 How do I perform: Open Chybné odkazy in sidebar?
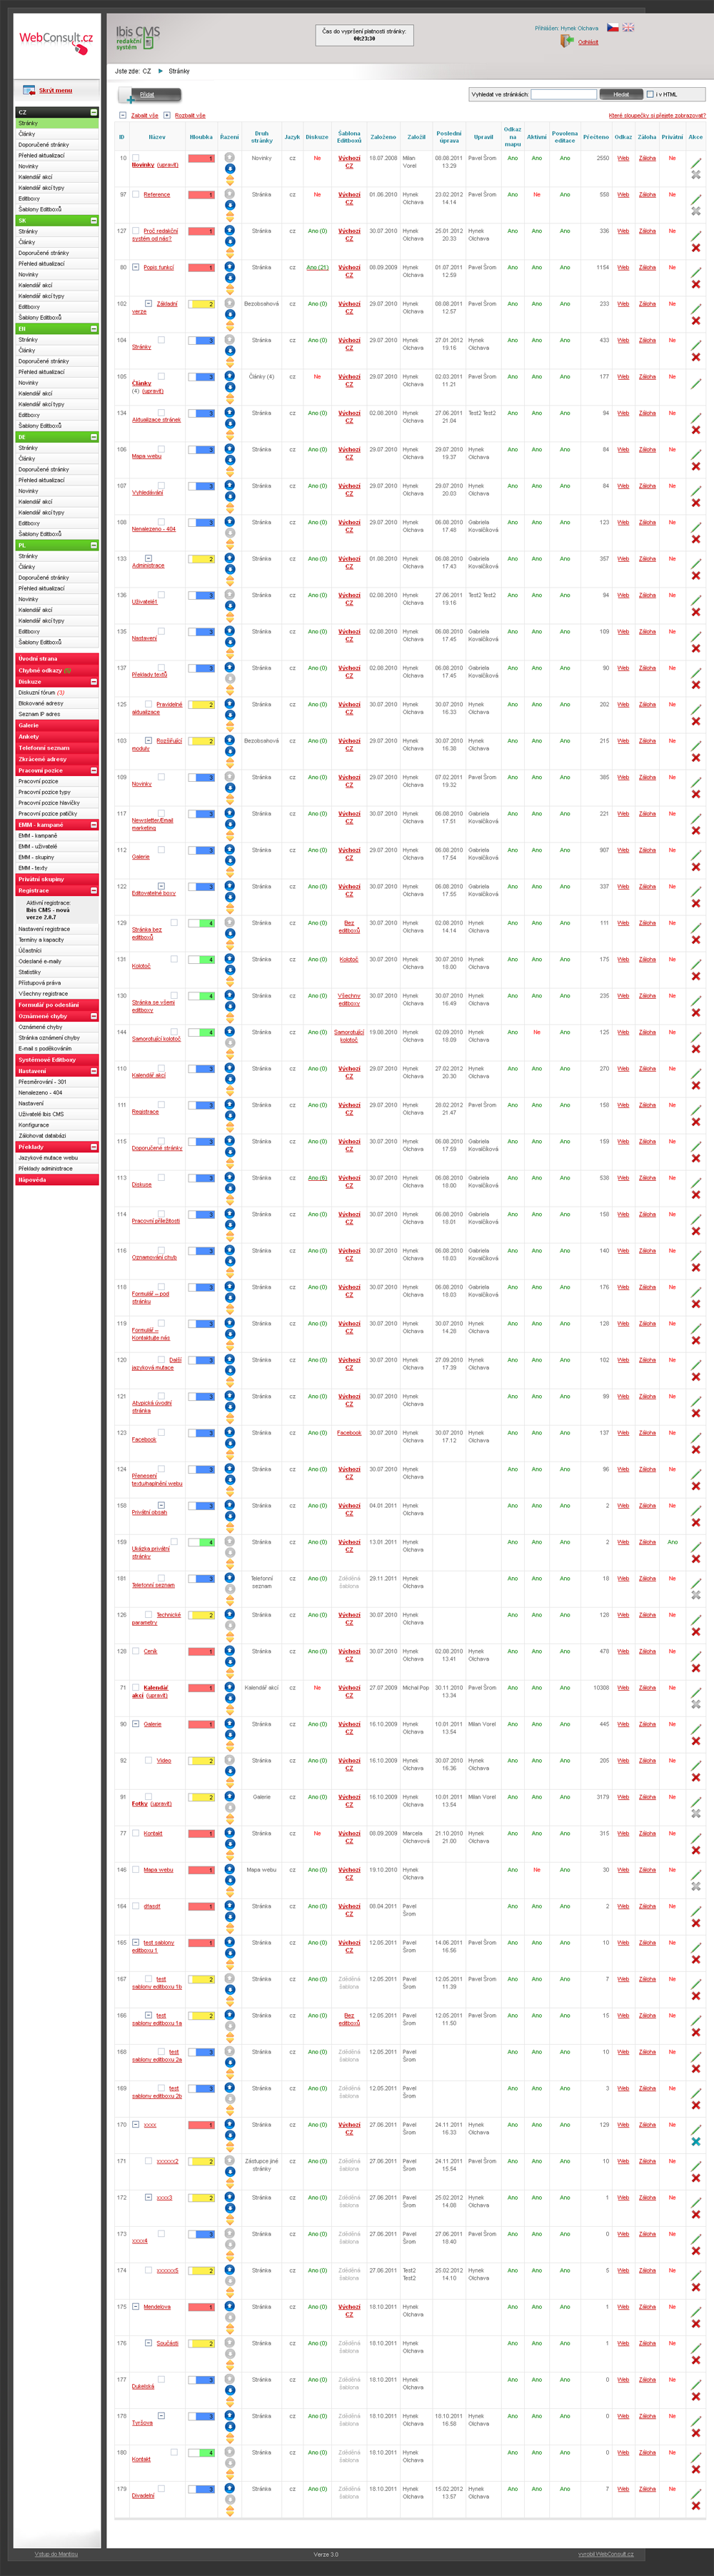[57, 670]
